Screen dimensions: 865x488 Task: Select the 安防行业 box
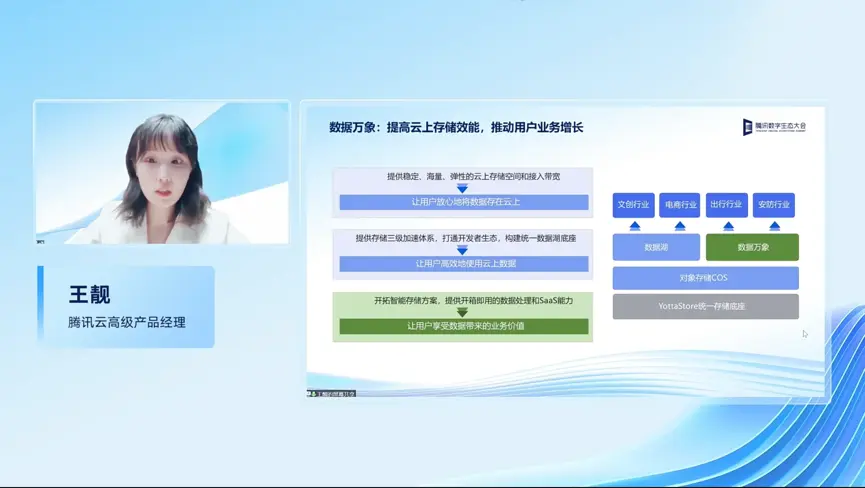773,205
